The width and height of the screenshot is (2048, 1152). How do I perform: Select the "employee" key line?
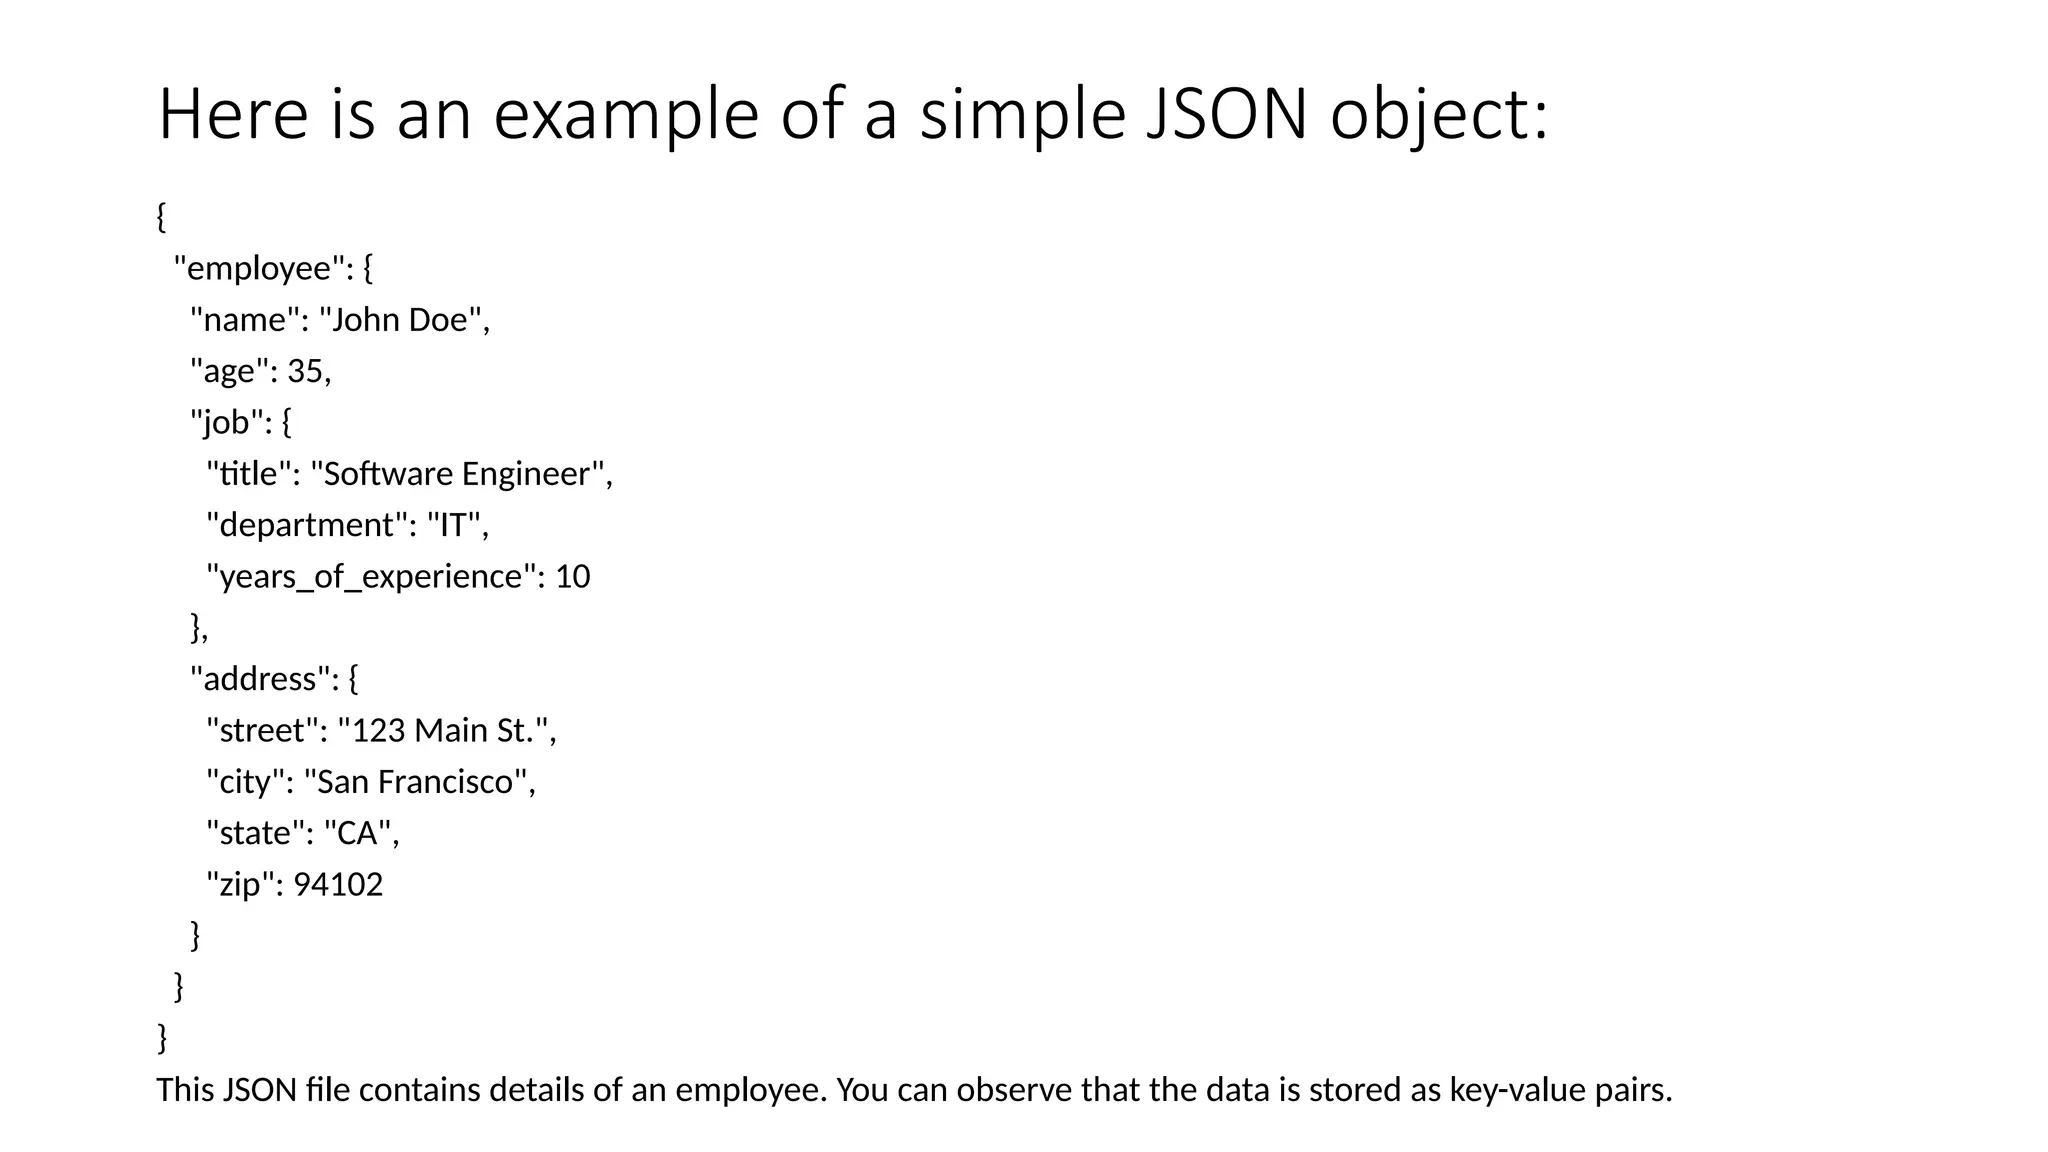click(x=273, y=268)
